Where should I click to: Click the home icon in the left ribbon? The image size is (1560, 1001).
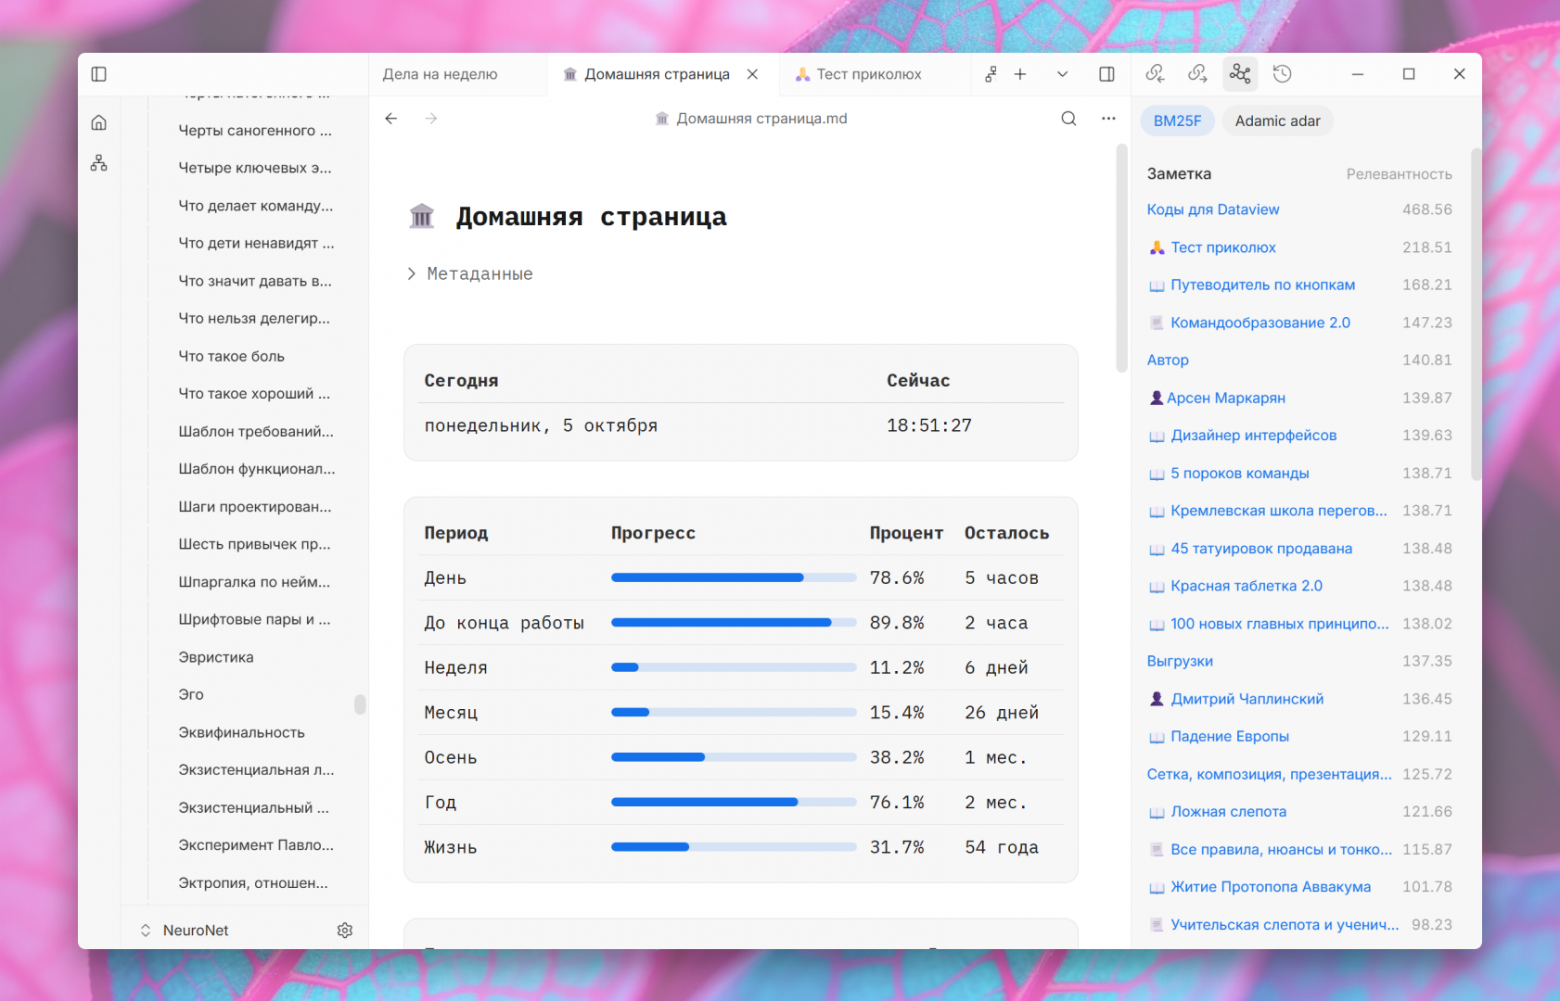pos(99,123)
